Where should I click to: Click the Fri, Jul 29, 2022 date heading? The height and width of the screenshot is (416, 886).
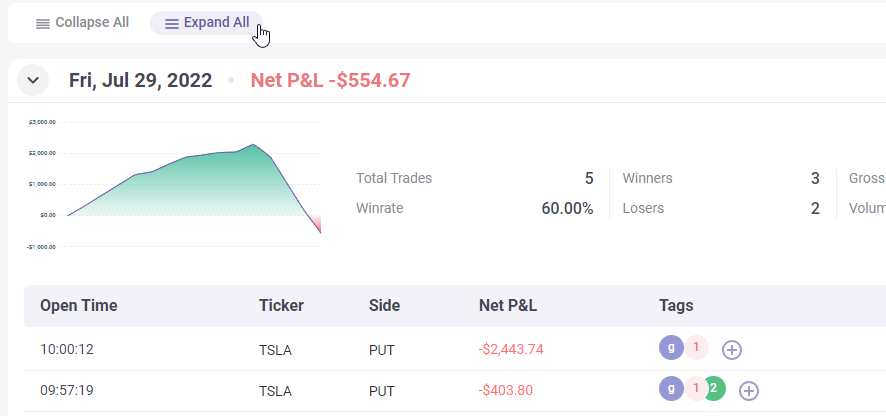[x=140, y=80]
